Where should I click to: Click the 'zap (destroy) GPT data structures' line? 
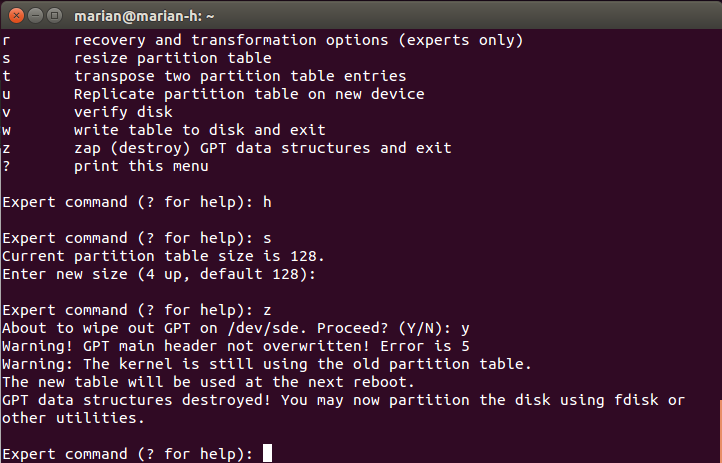click(x=227, y=148)
